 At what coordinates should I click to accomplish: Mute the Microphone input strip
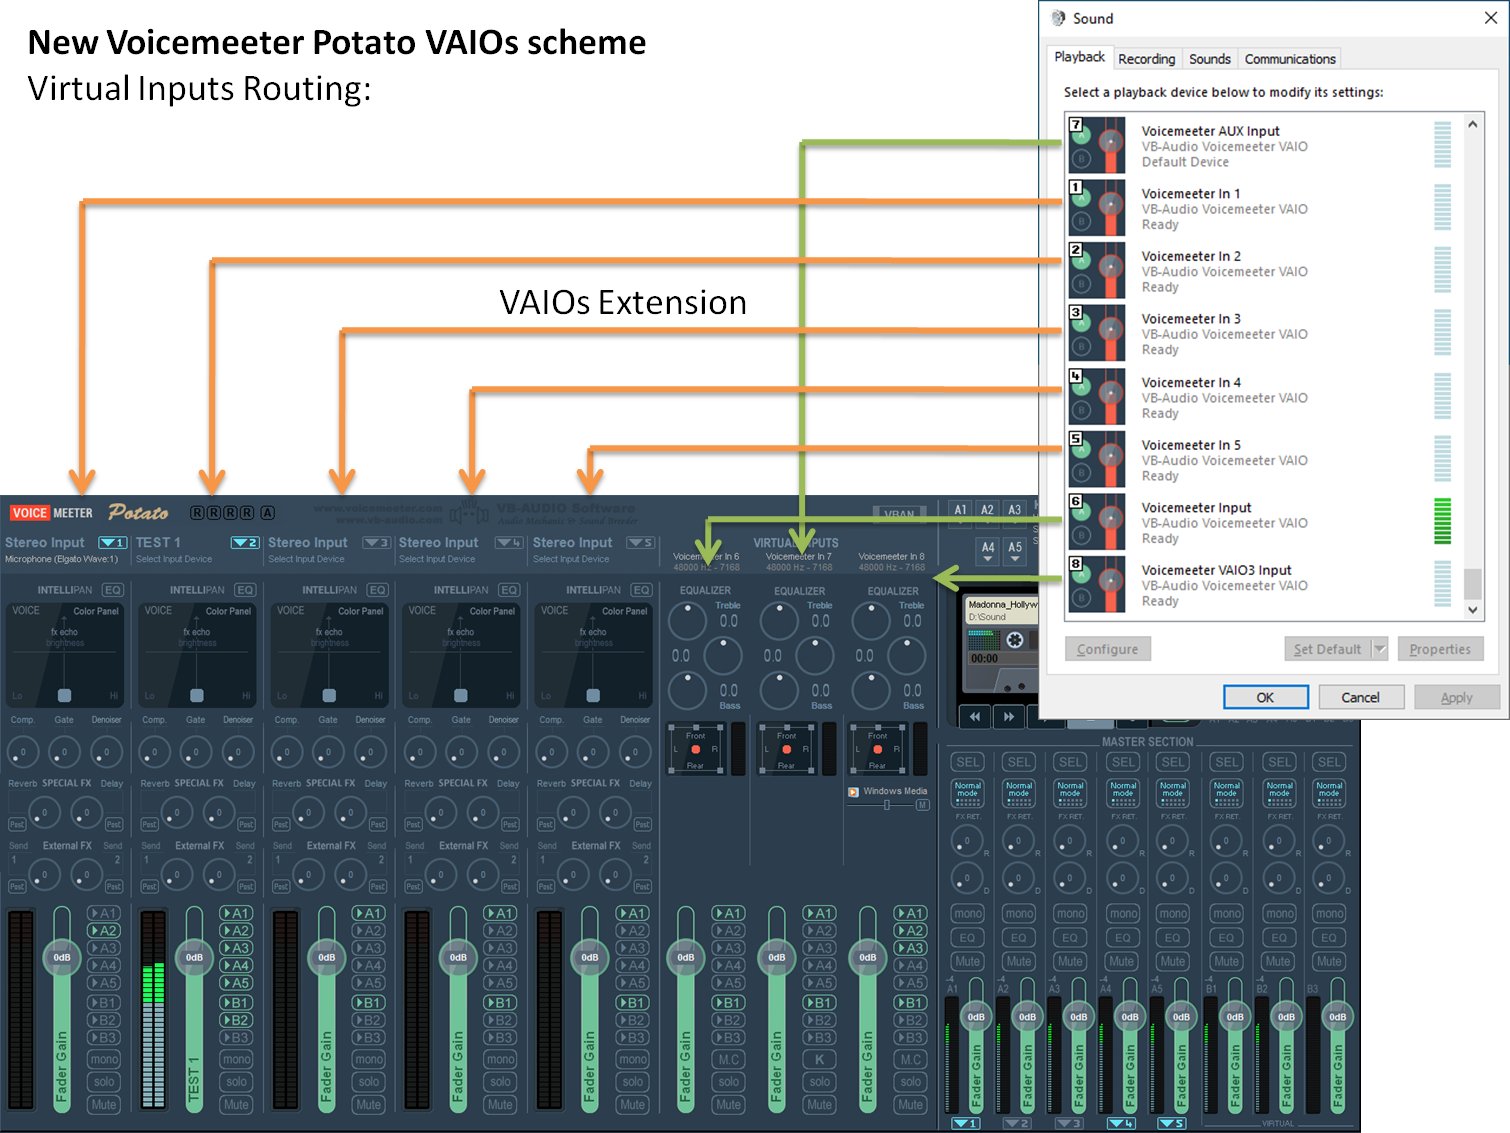coord(104,1105)
